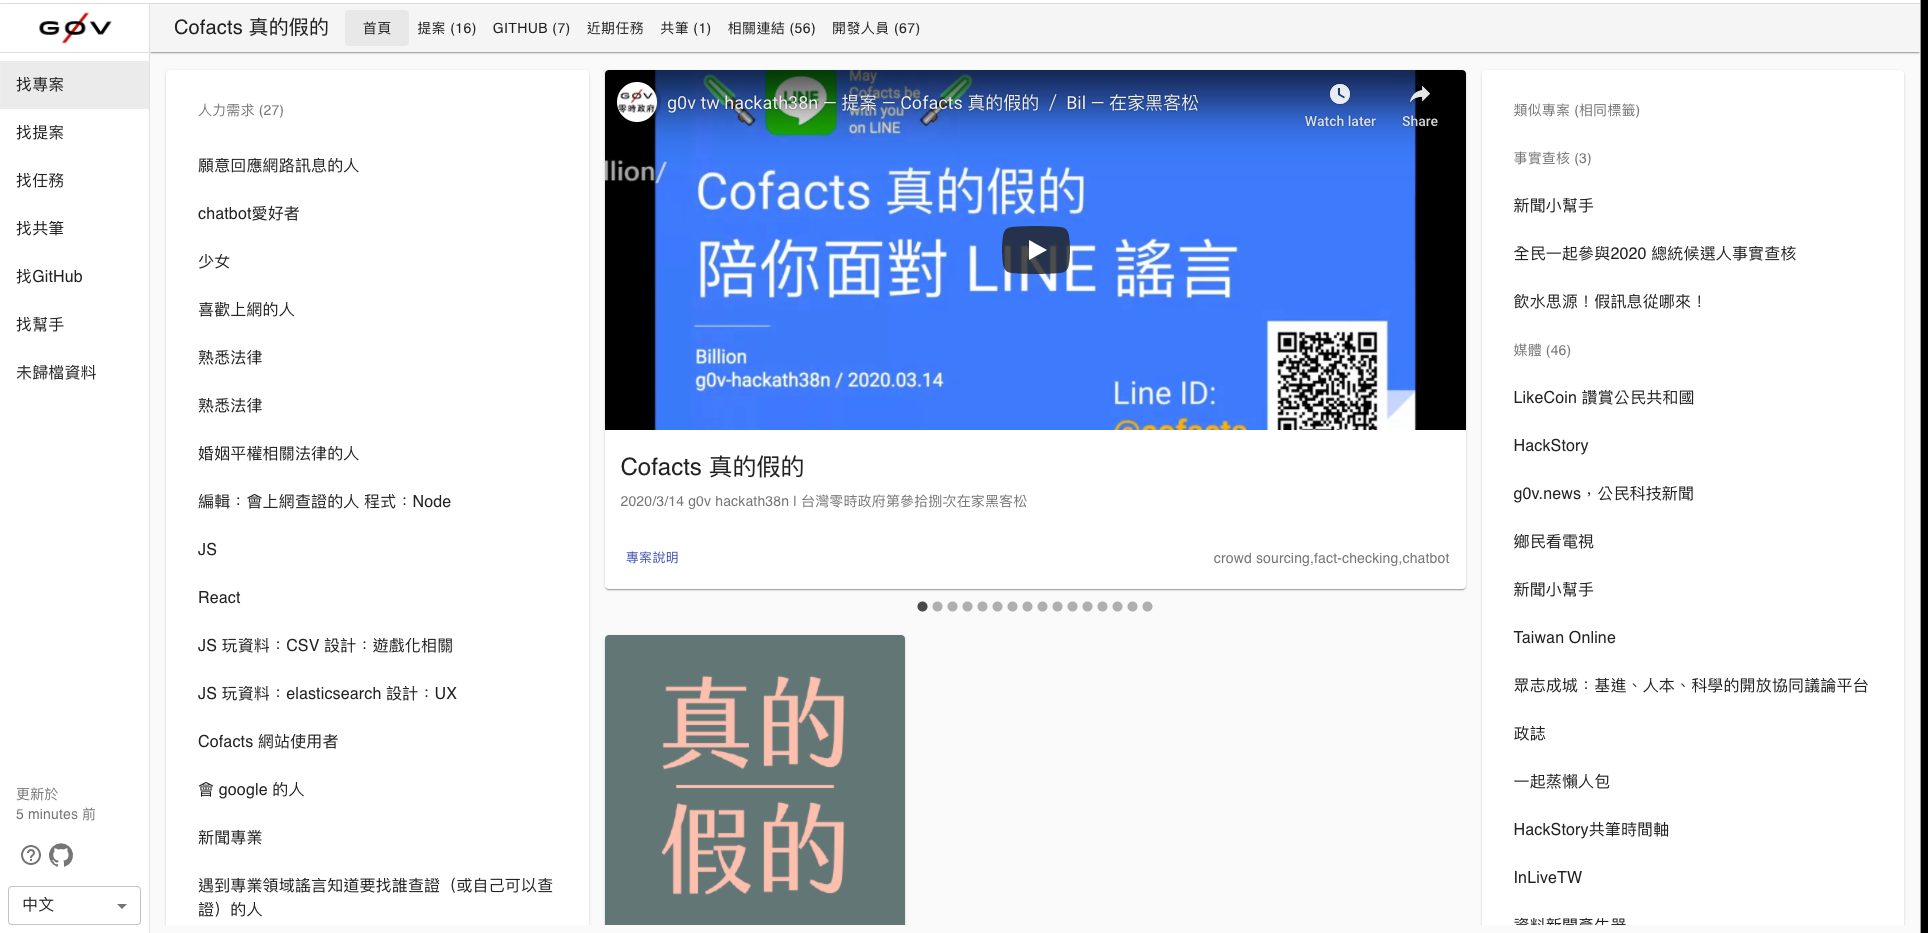
Task: Click the 真的假的 image thumbnail
Action: tap(754, 780)
